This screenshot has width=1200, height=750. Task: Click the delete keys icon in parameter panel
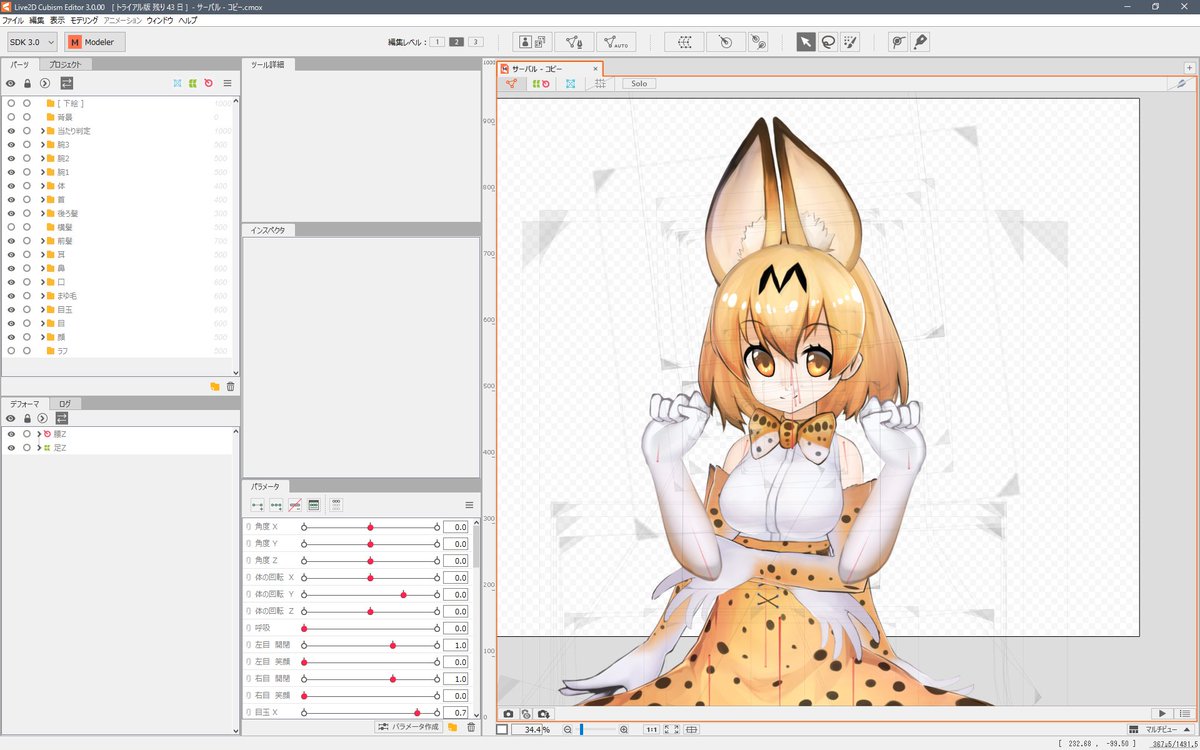tap(294, 505)
